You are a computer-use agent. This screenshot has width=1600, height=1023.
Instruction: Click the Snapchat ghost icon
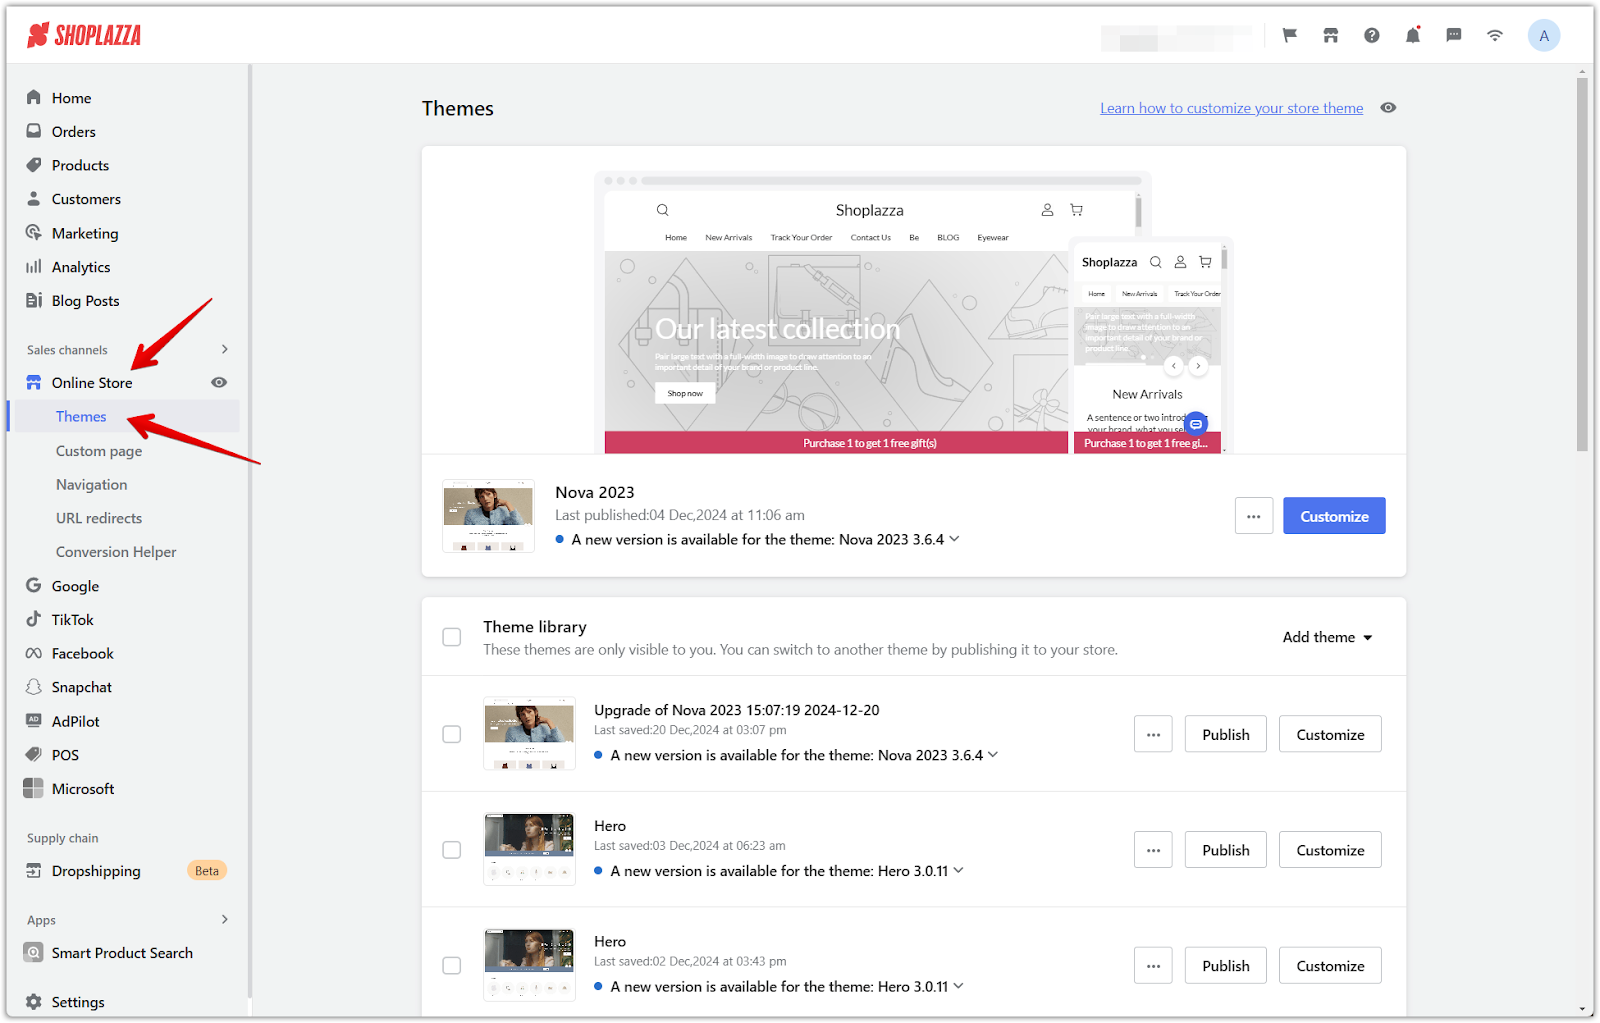[x=34, y=687]
